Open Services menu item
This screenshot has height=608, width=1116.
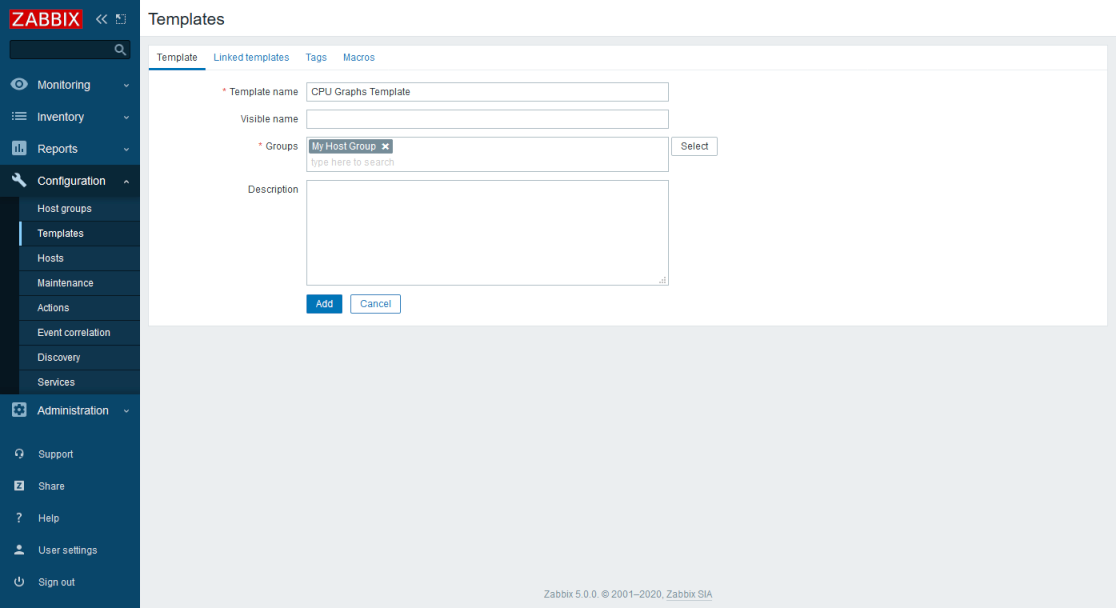click(80, 382)
